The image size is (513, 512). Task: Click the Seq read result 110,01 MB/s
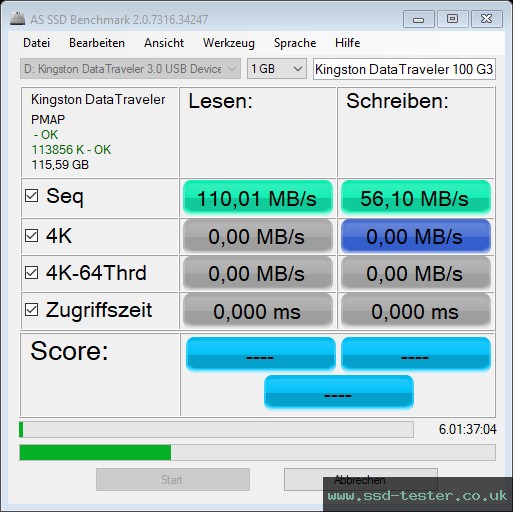point(258,198)
